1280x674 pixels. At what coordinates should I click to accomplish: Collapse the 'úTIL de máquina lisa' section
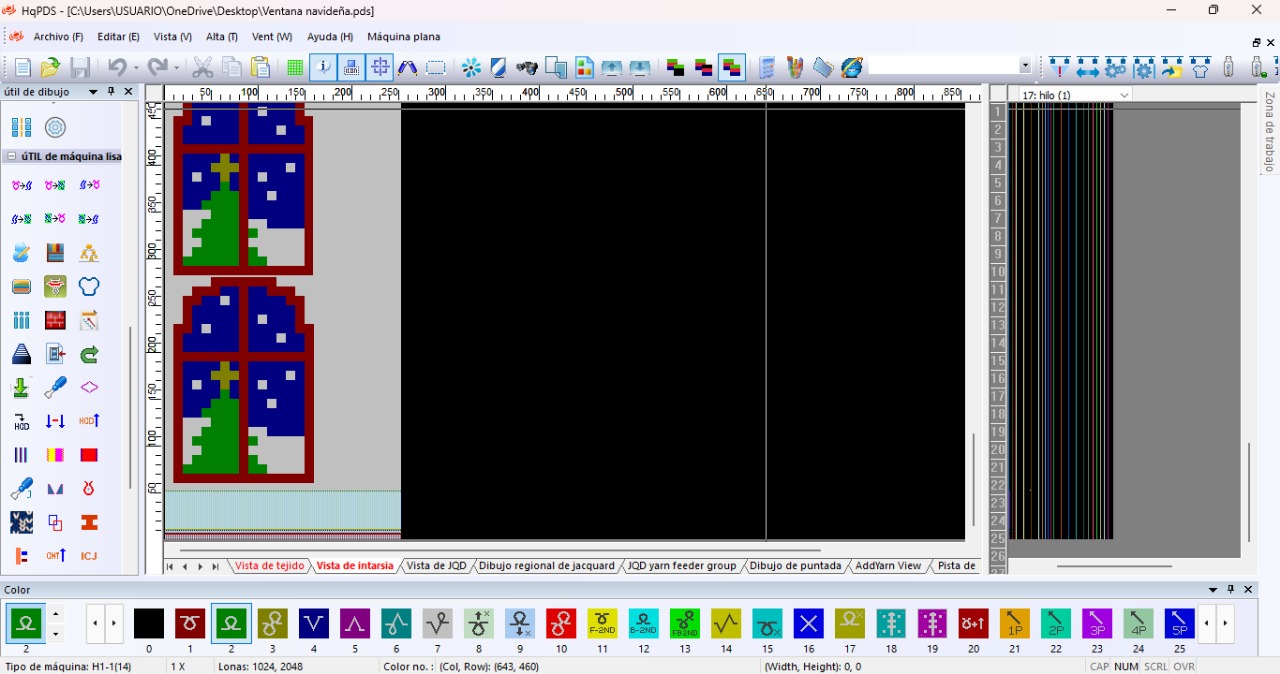click(12, 157)
